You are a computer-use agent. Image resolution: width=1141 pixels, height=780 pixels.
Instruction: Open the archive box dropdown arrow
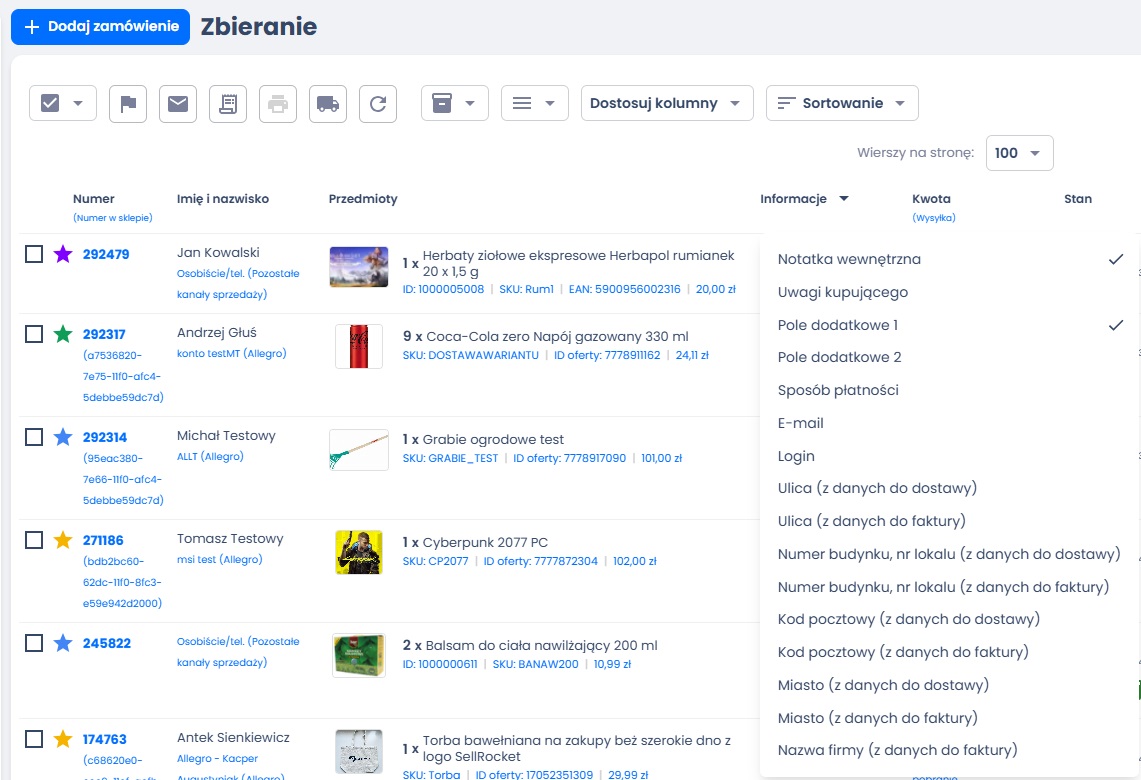(x=470, y=103)
